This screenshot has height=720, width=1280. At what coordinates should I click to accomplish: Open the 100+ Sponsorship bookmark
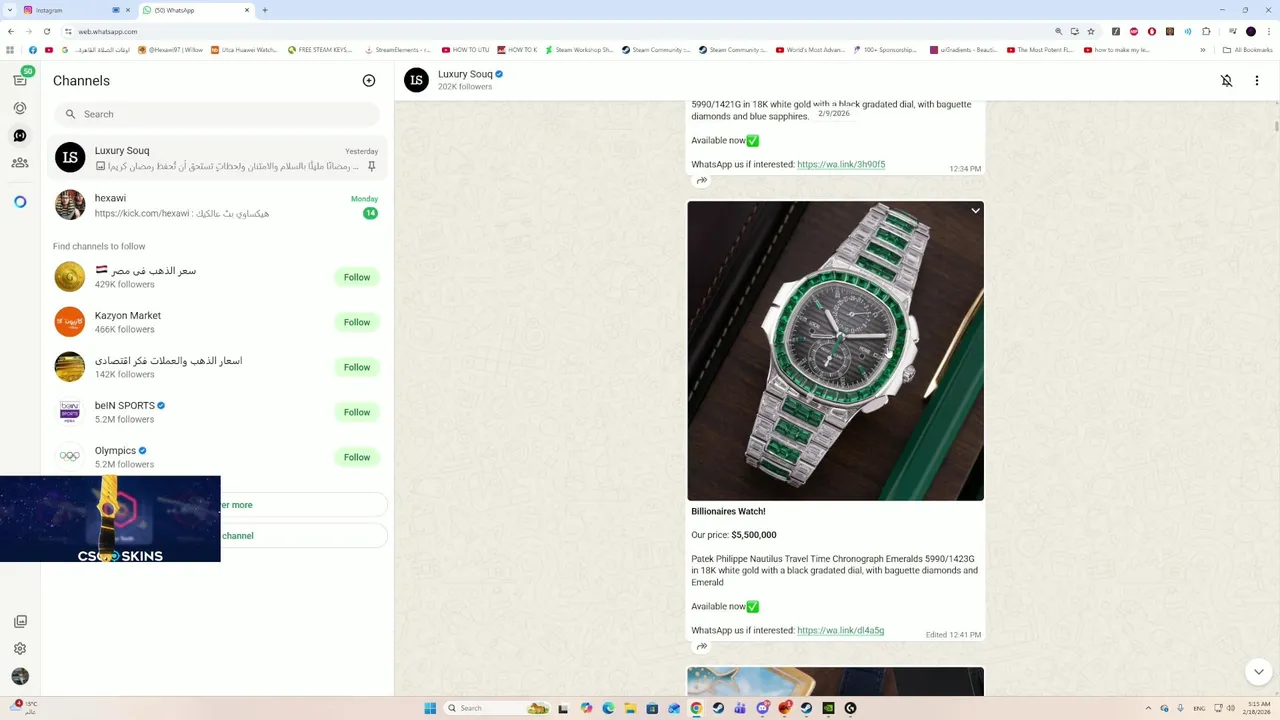point(885,50)
